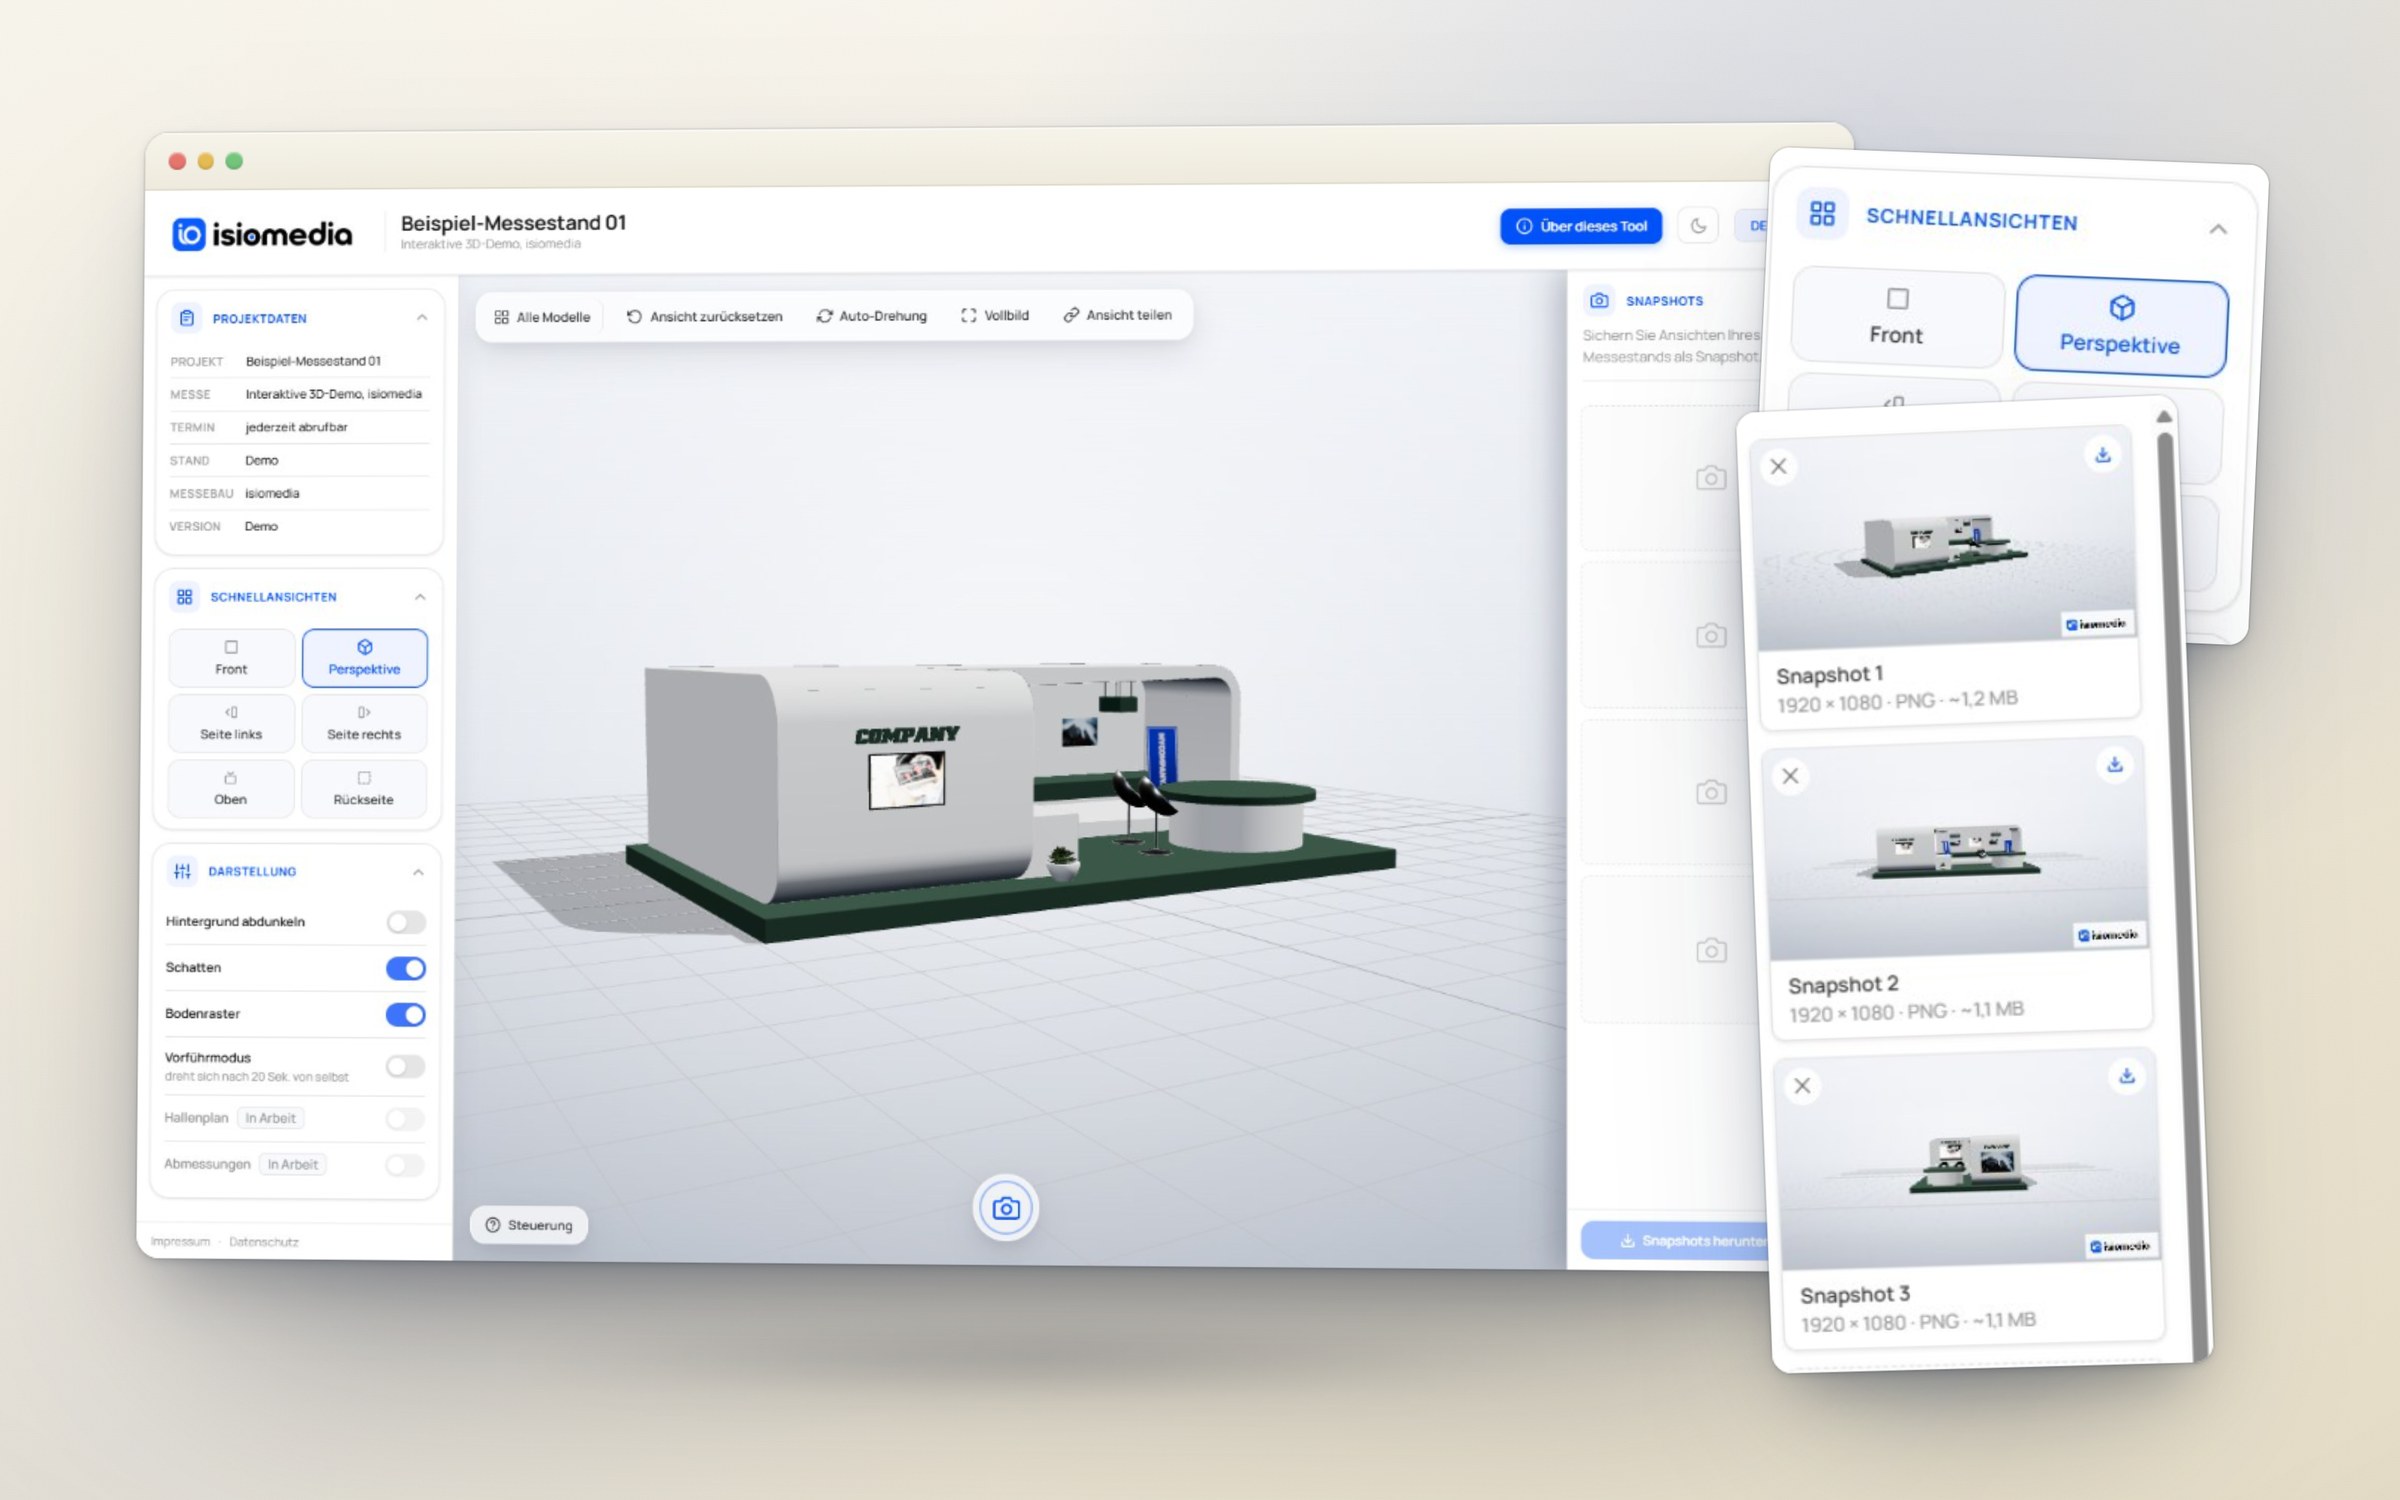Open the Impressum link
This screenshot has width=2400, height=1500.
click(x=181, y=1242)
